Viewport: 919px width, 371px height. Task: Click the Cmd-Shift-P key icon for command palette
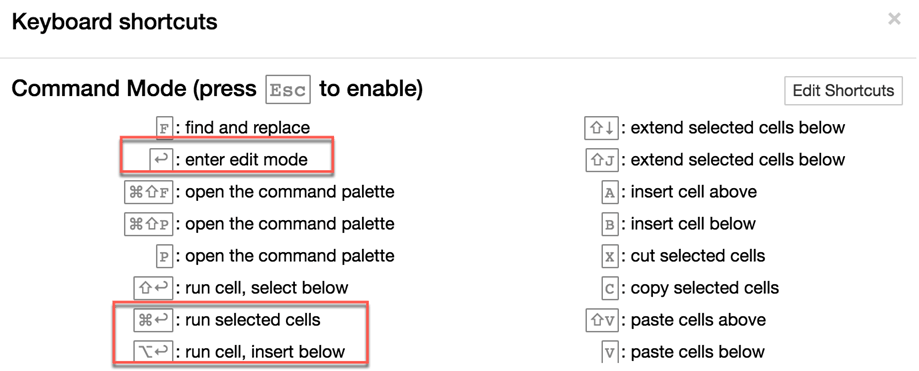pos(149,224)
